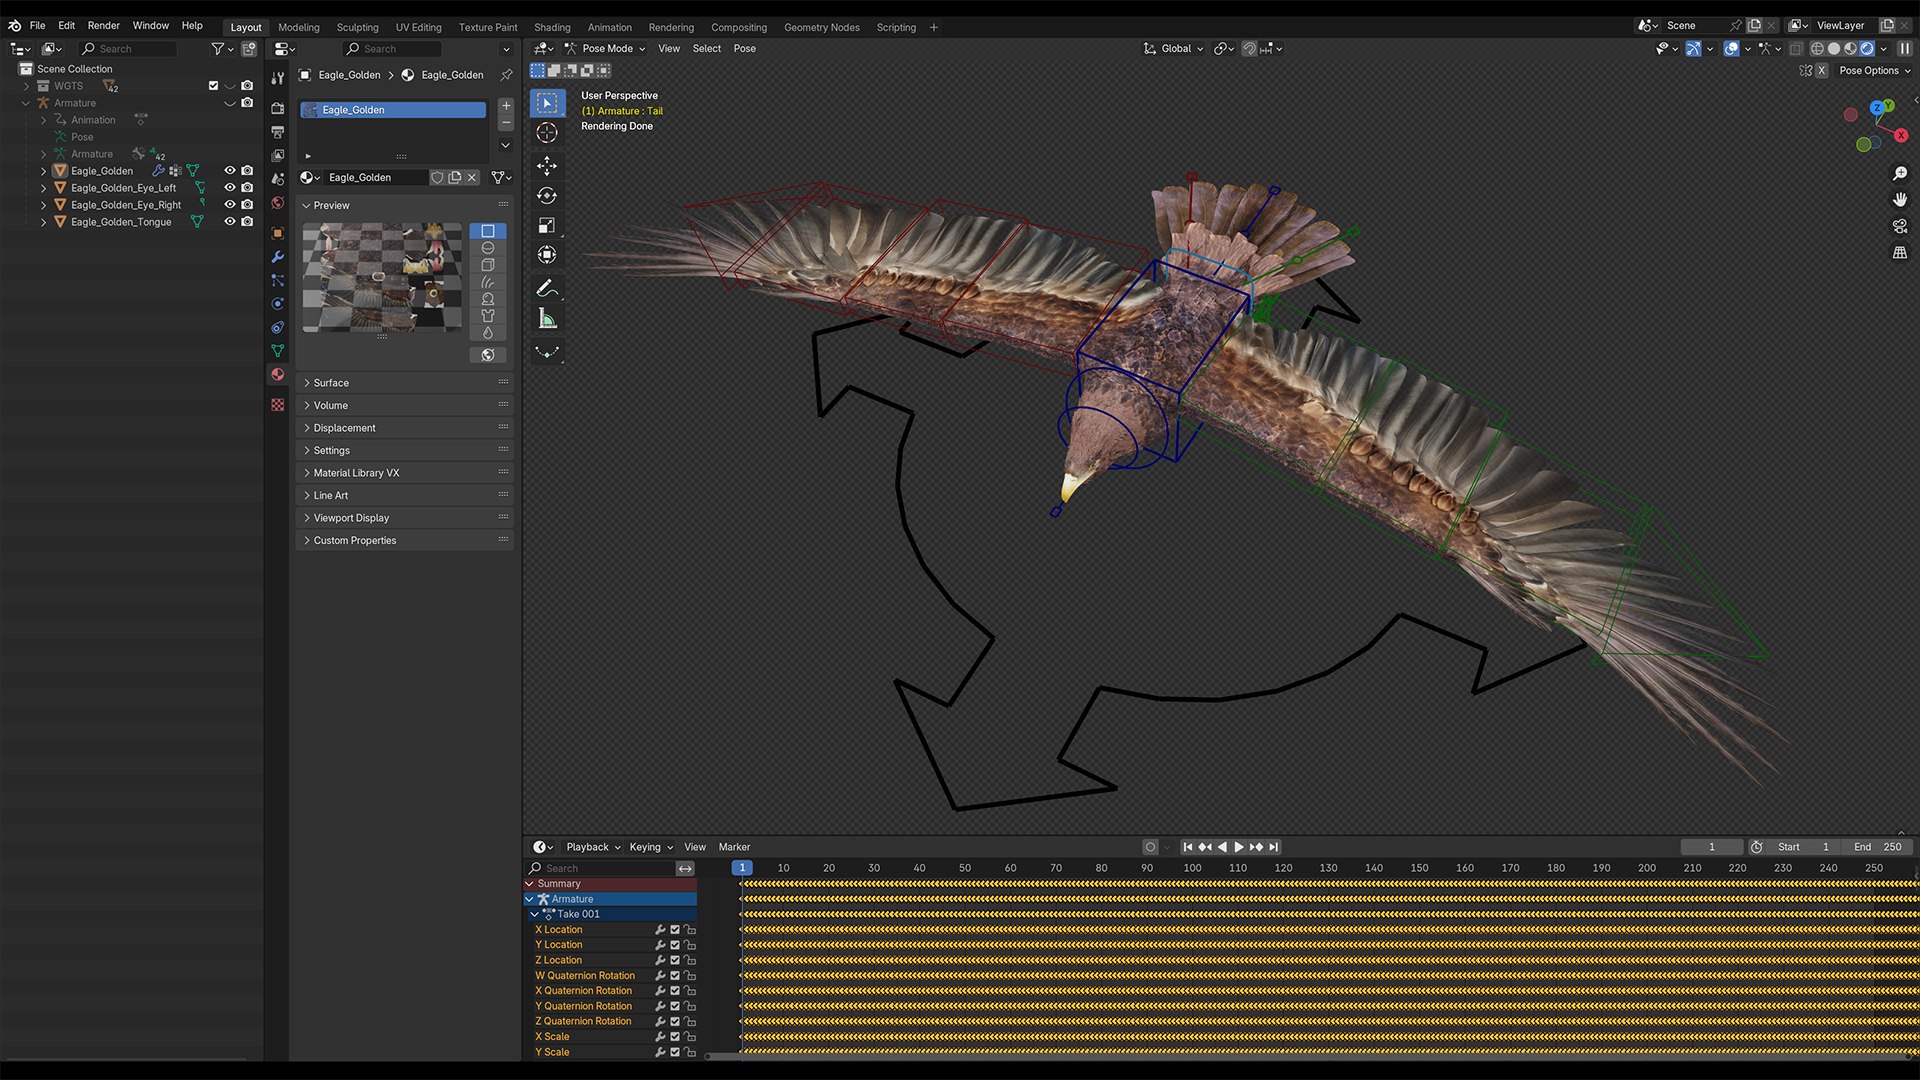1920x1080 pixels.
Task: Select the Annotate pencil tool
Action: [x=547, y=289]
